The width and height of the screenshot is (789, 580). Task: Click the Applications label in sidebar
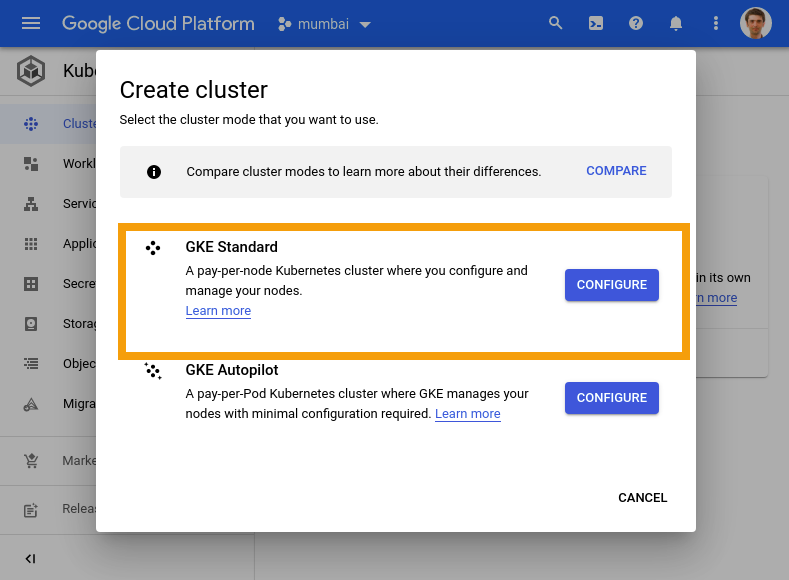pos(79,243)
